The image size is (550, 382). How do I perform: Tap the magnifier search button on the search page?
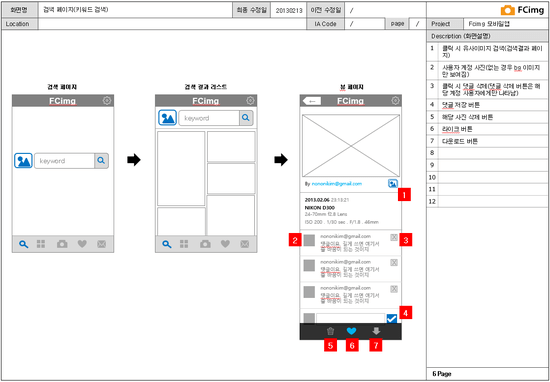(101, 161)
